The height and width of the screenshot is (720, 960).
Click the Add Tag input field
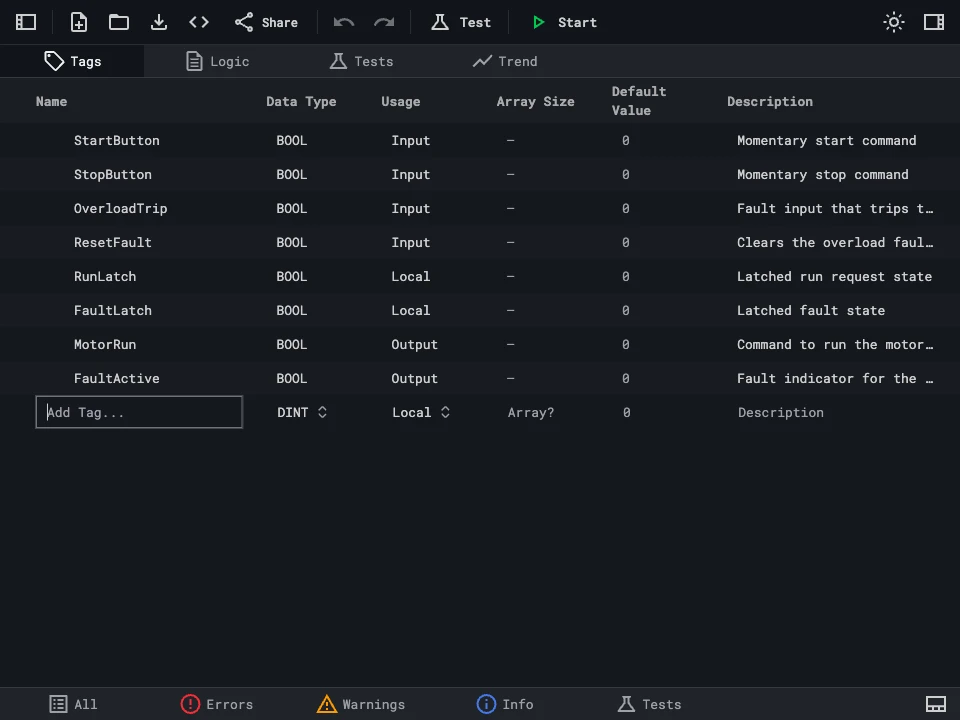click(139, 412)
